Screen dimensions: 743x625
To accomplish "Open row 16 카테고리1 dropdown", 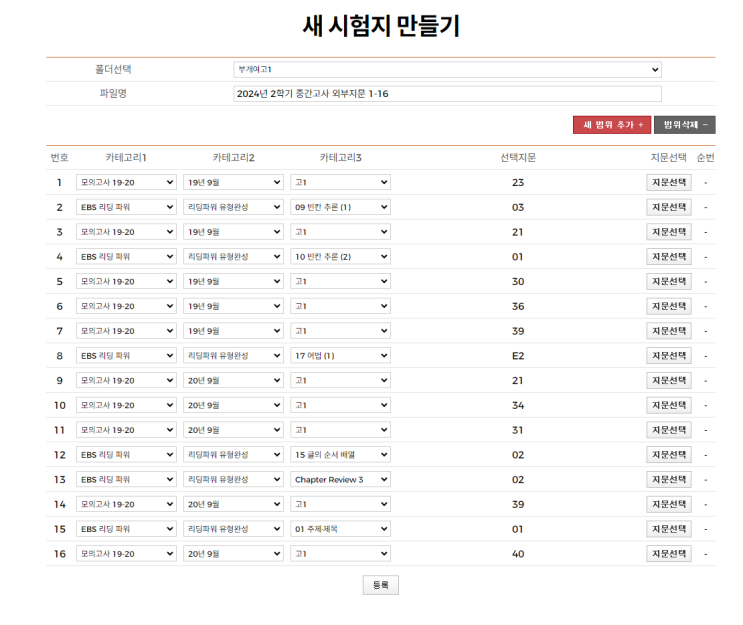I will point(126,553).
